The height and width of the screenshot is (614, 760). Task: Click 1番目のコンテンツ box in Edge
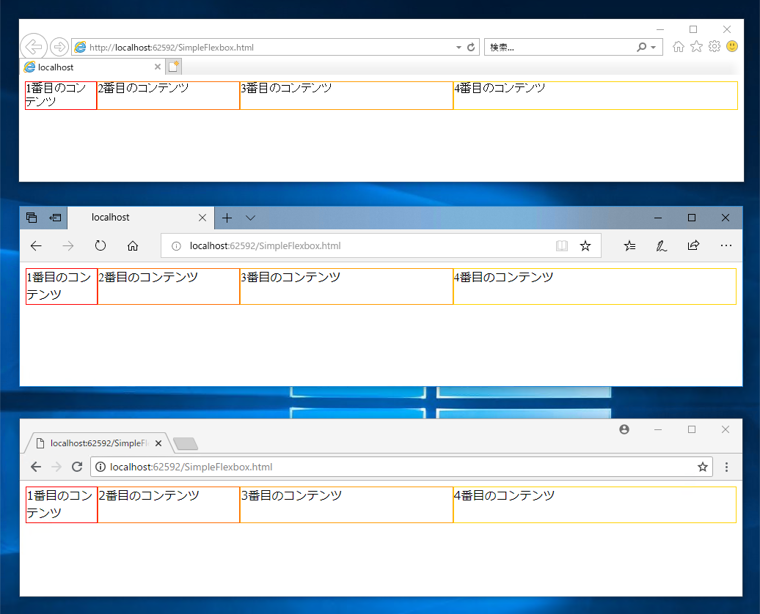coord(62,286)
